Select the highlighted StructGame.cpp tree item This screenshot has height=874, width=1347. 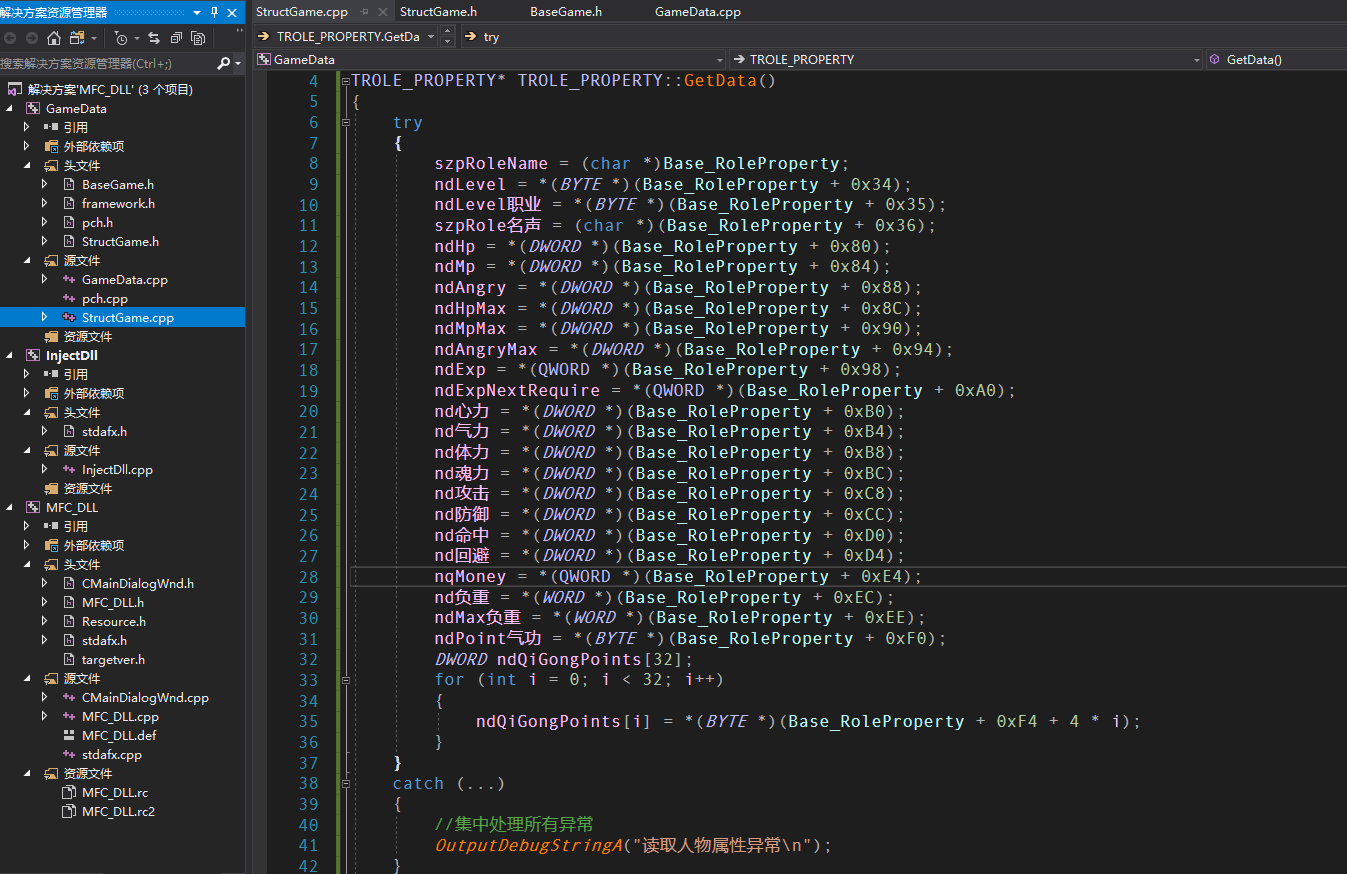128,317
